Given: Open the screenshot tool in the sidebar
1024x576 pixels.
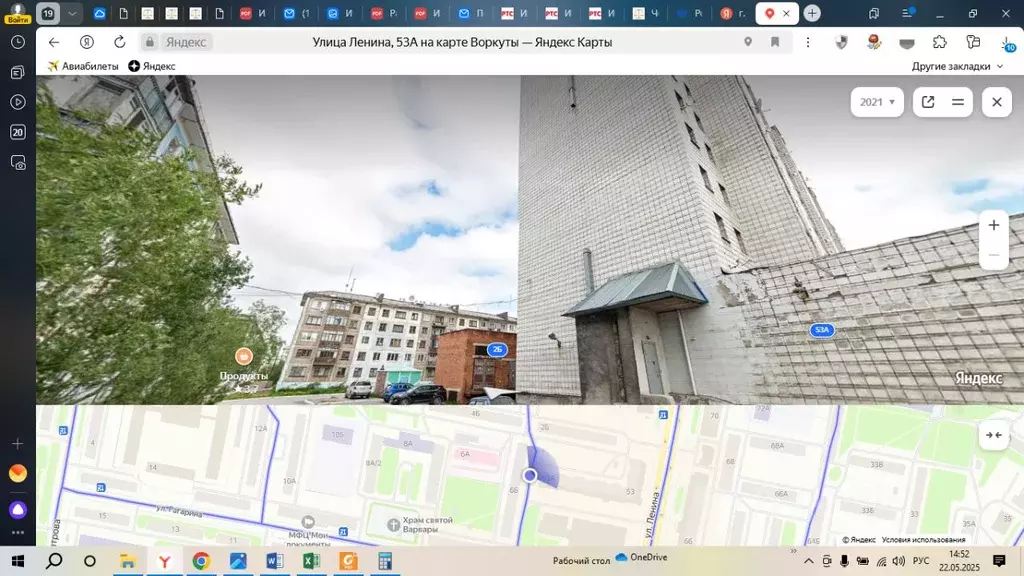Looking at the screenshot, I should 18,162.
